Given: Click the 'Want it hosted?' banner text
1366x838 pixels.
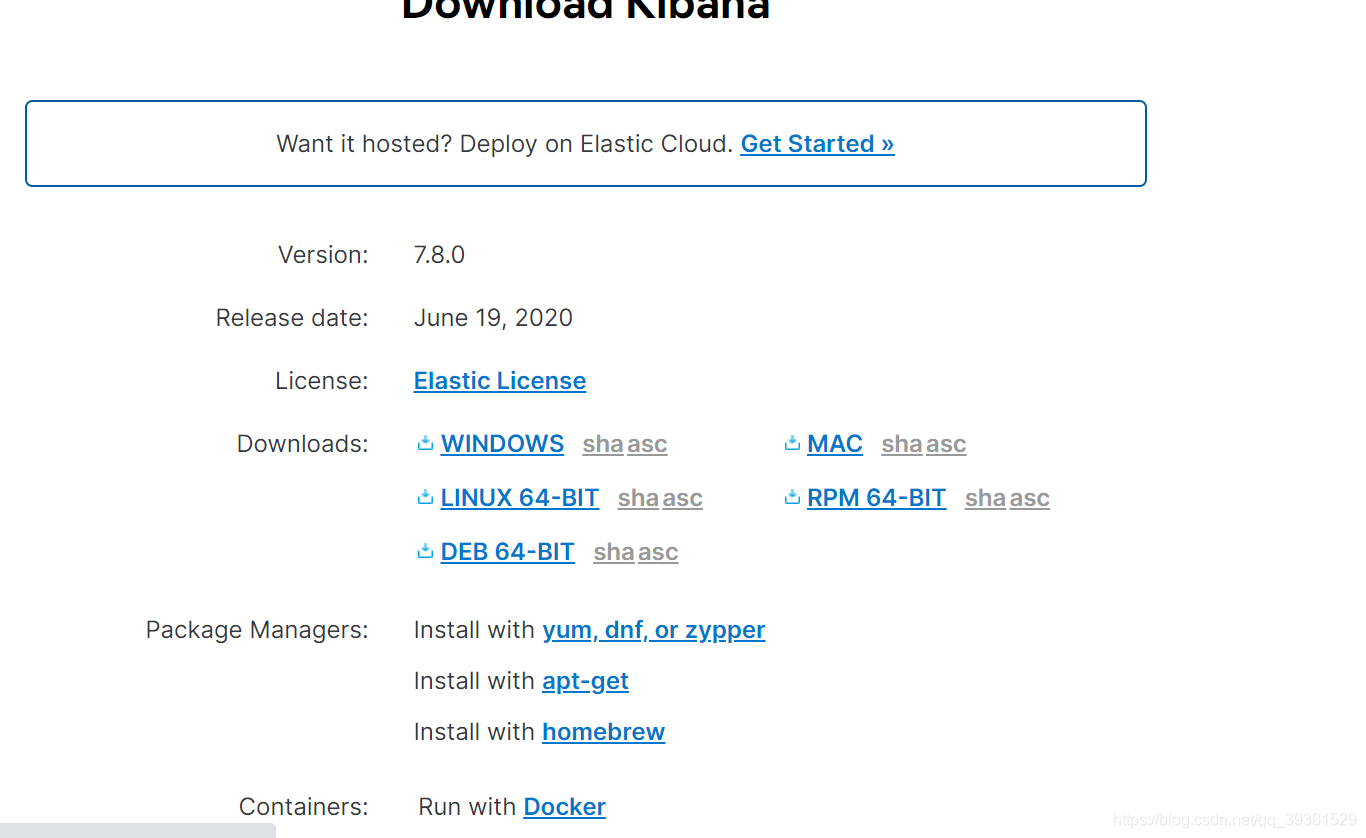Looking at the screenshot, I should pyautogui.click(x=505, y=144).
